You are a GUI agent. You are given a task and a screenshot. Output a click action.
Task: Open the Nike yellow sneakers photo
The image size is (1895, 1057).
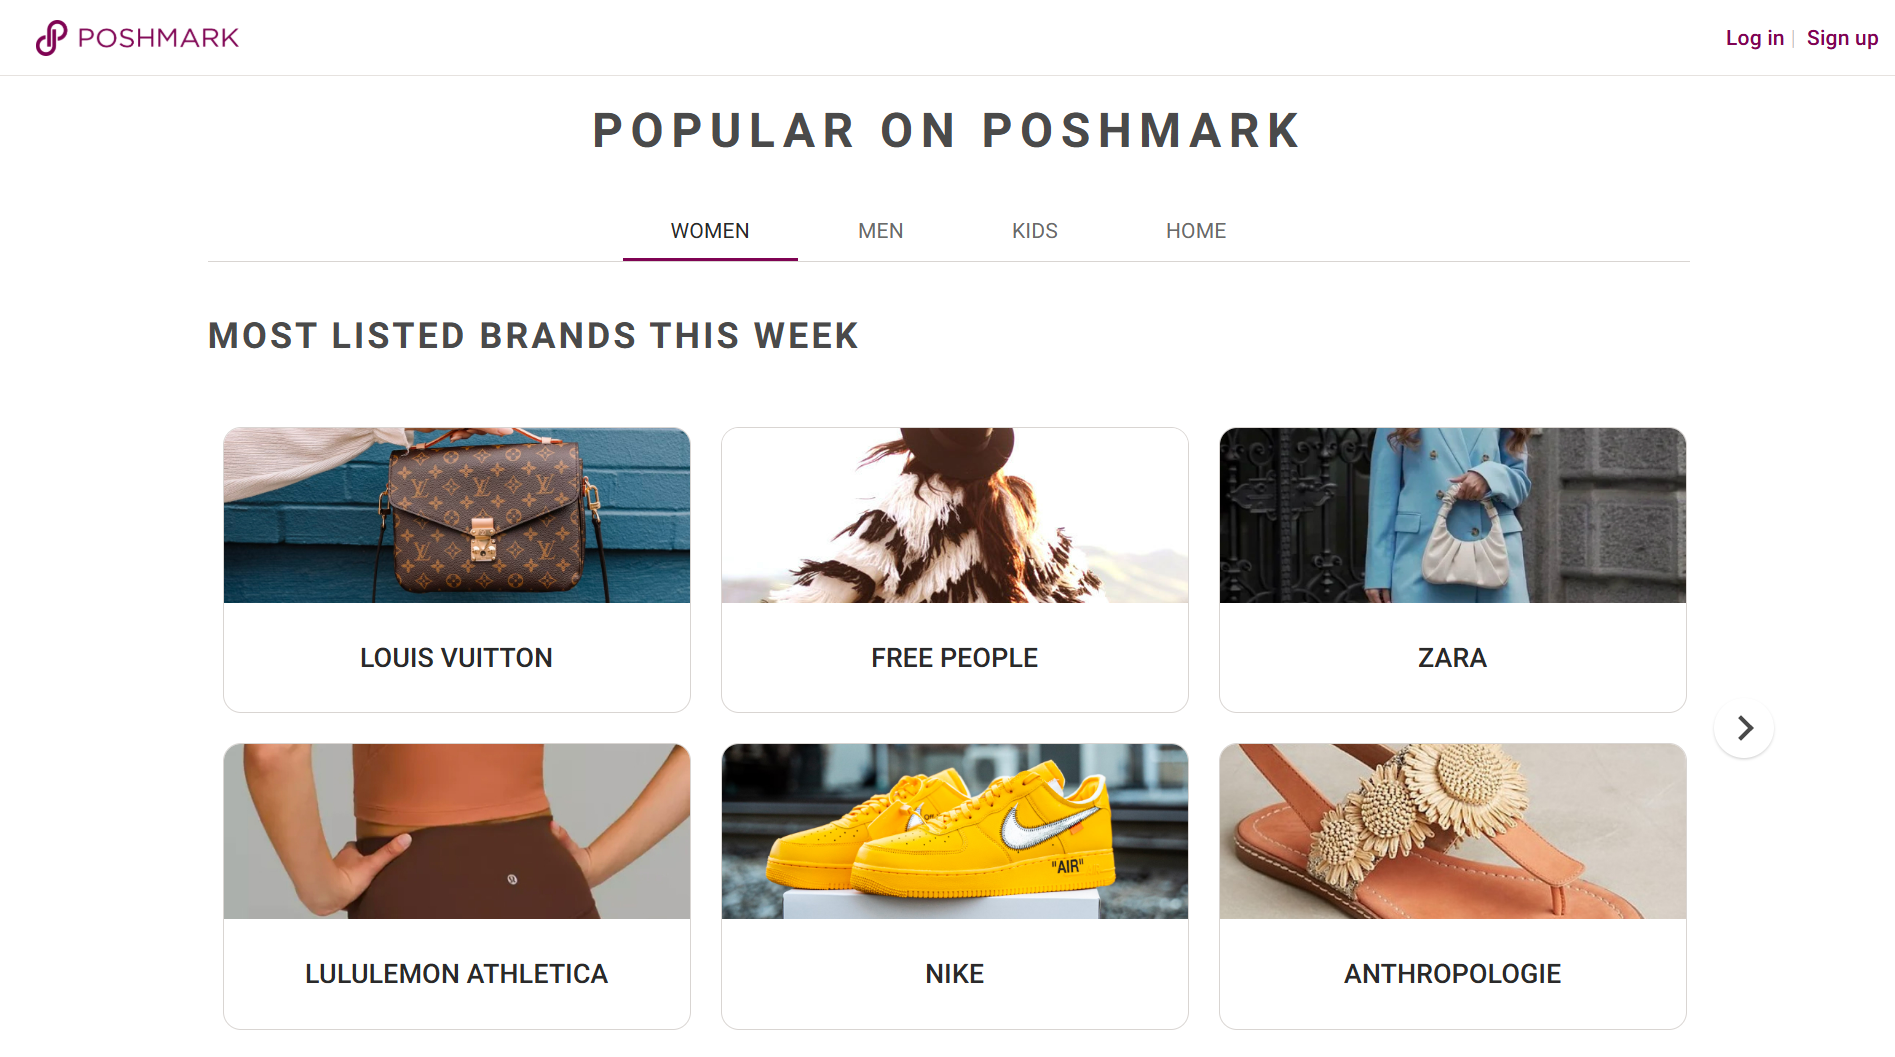954,831
